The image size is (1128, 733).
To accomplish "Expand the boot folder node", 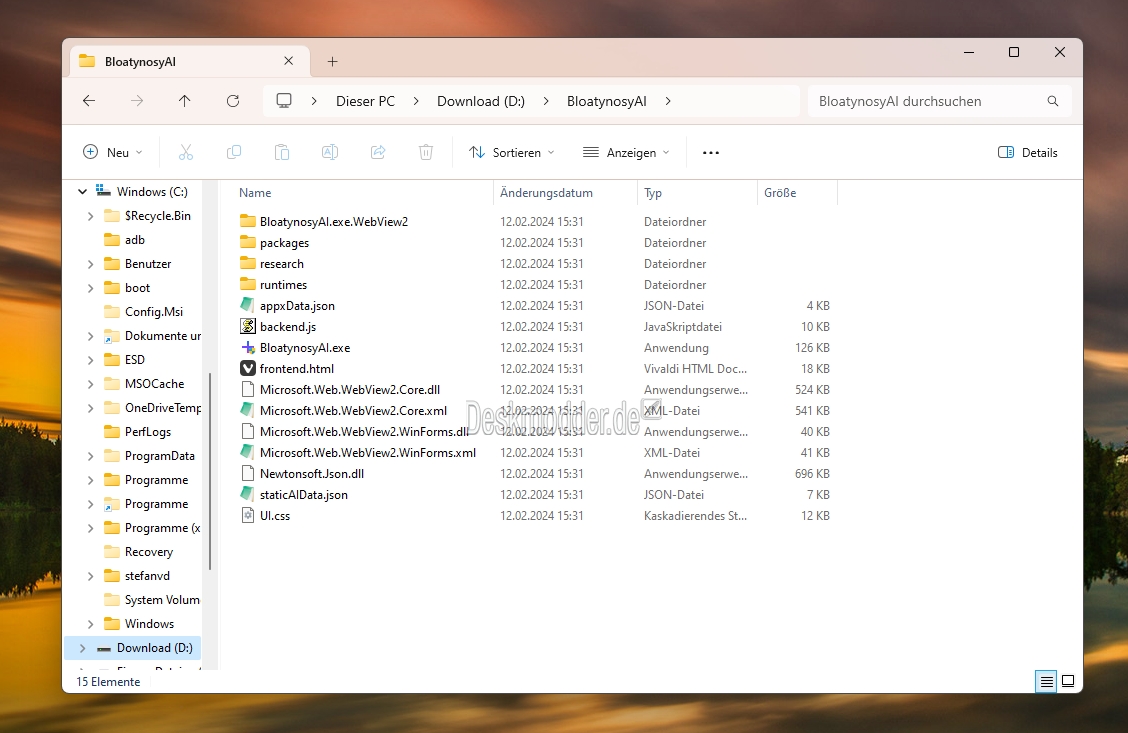I will (x=90, y=288).
